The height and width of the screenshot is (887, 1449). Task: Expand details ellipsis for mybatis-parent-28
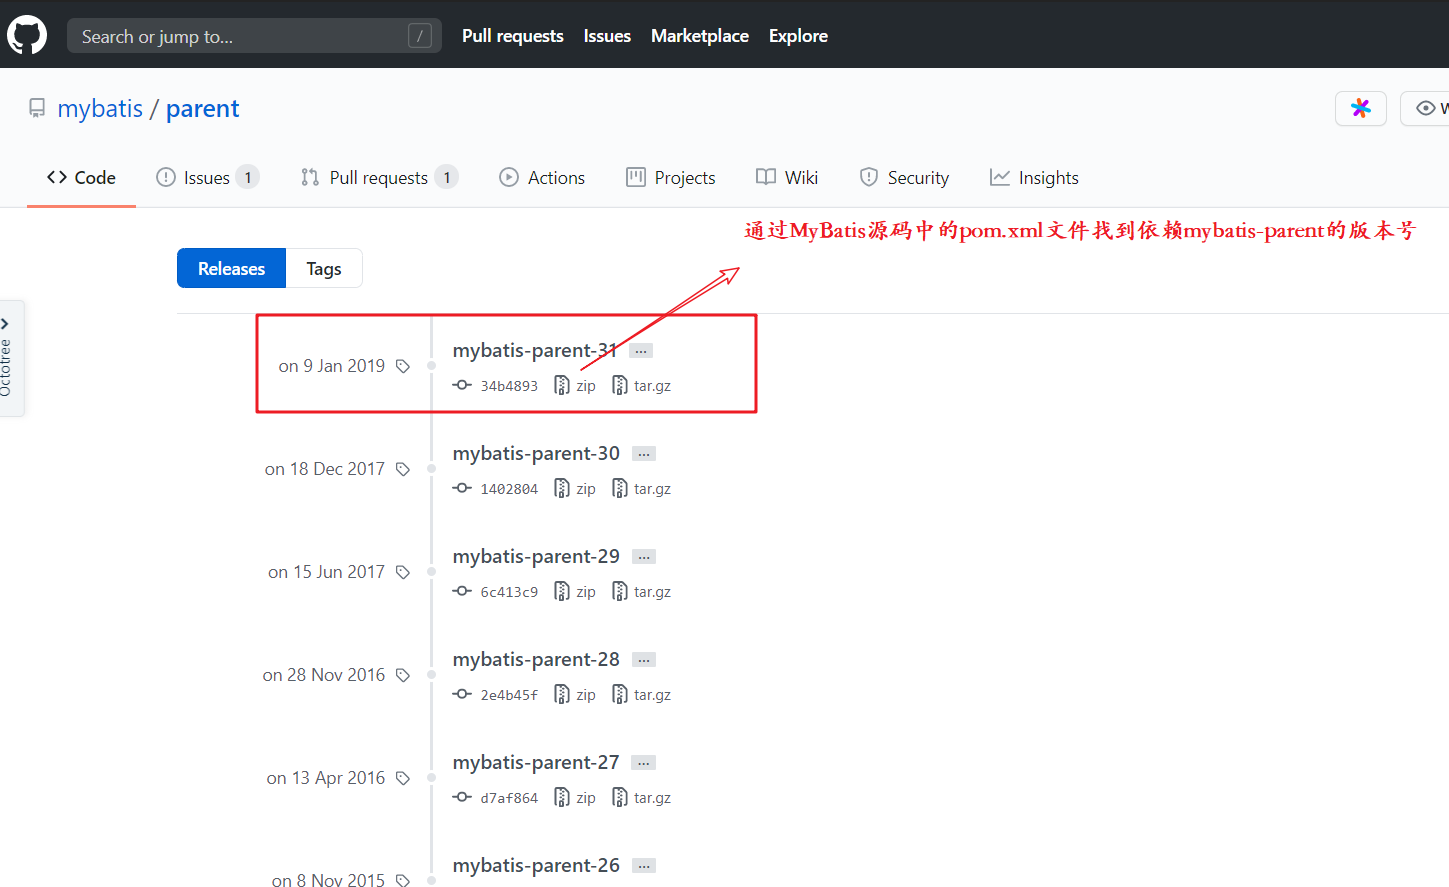coord(644,660)
